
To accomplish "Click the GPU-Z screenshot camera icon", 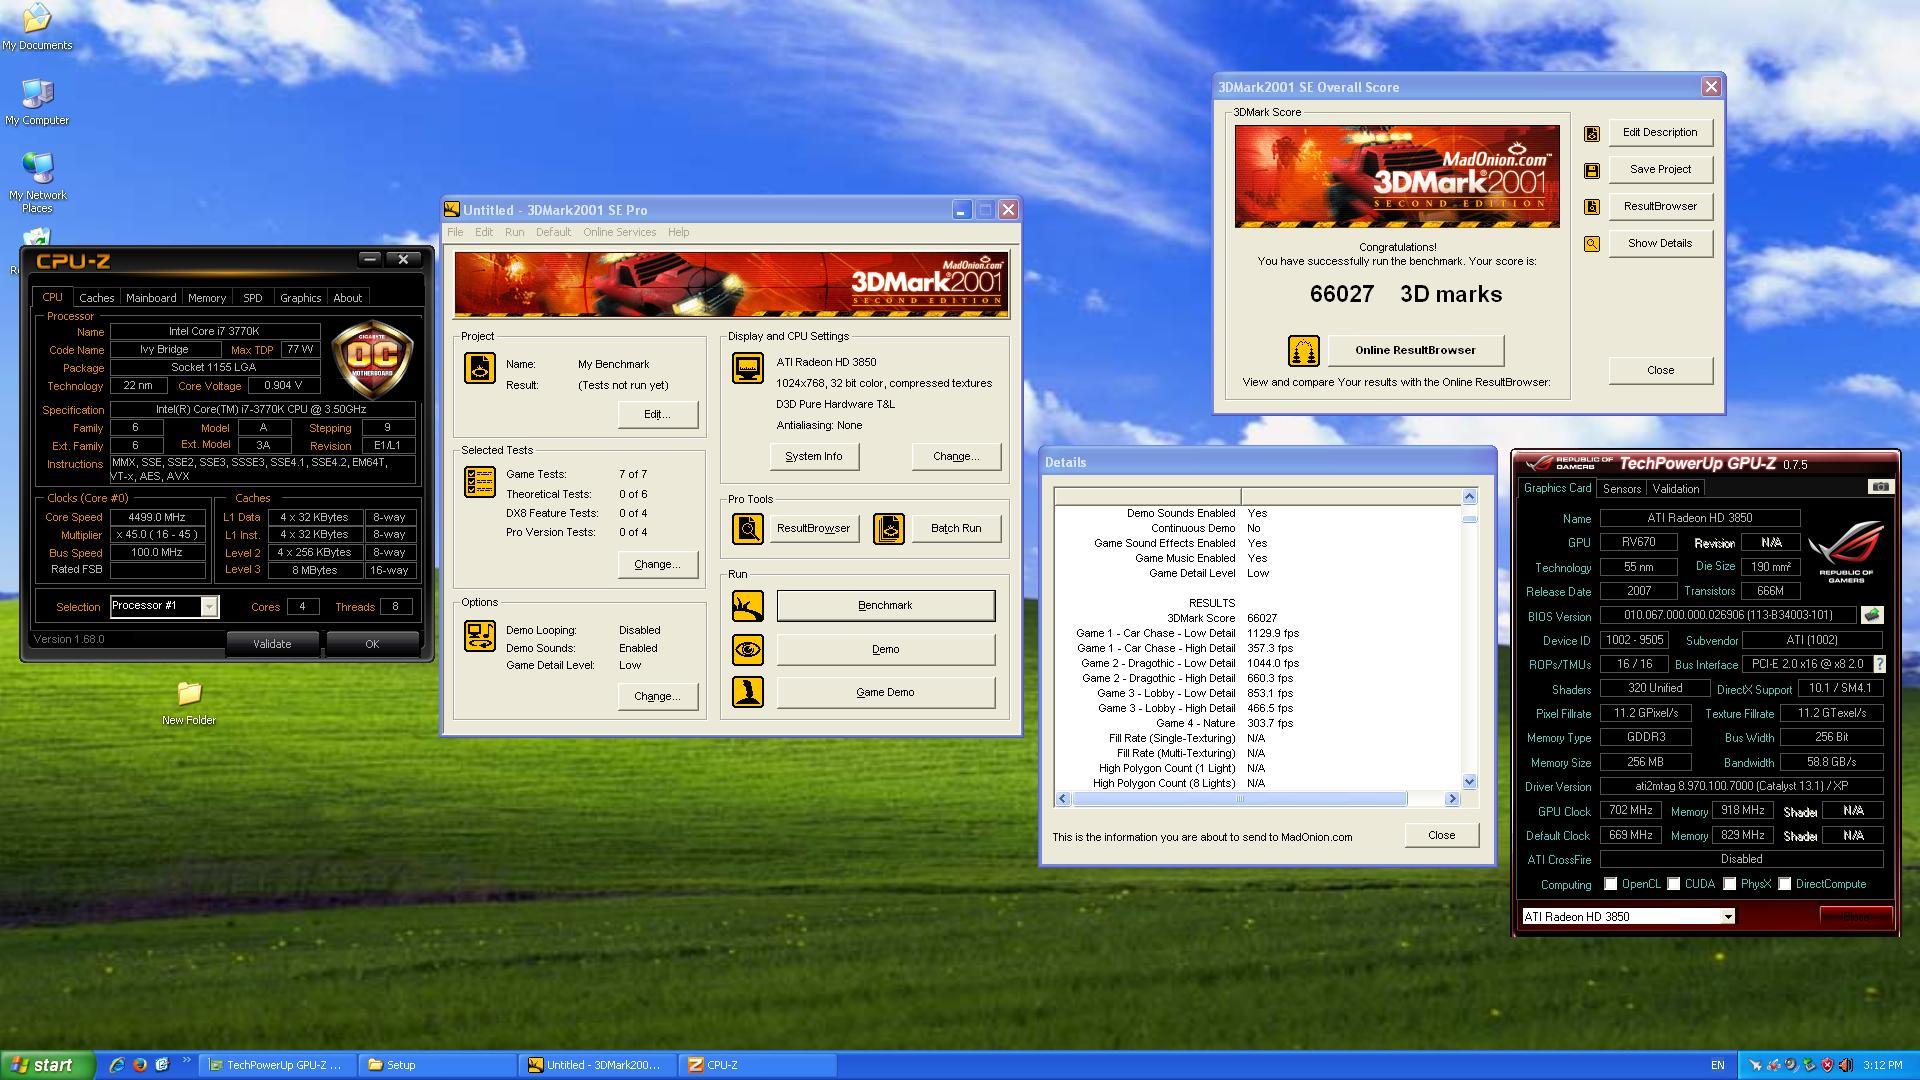I will (1880, 487).
